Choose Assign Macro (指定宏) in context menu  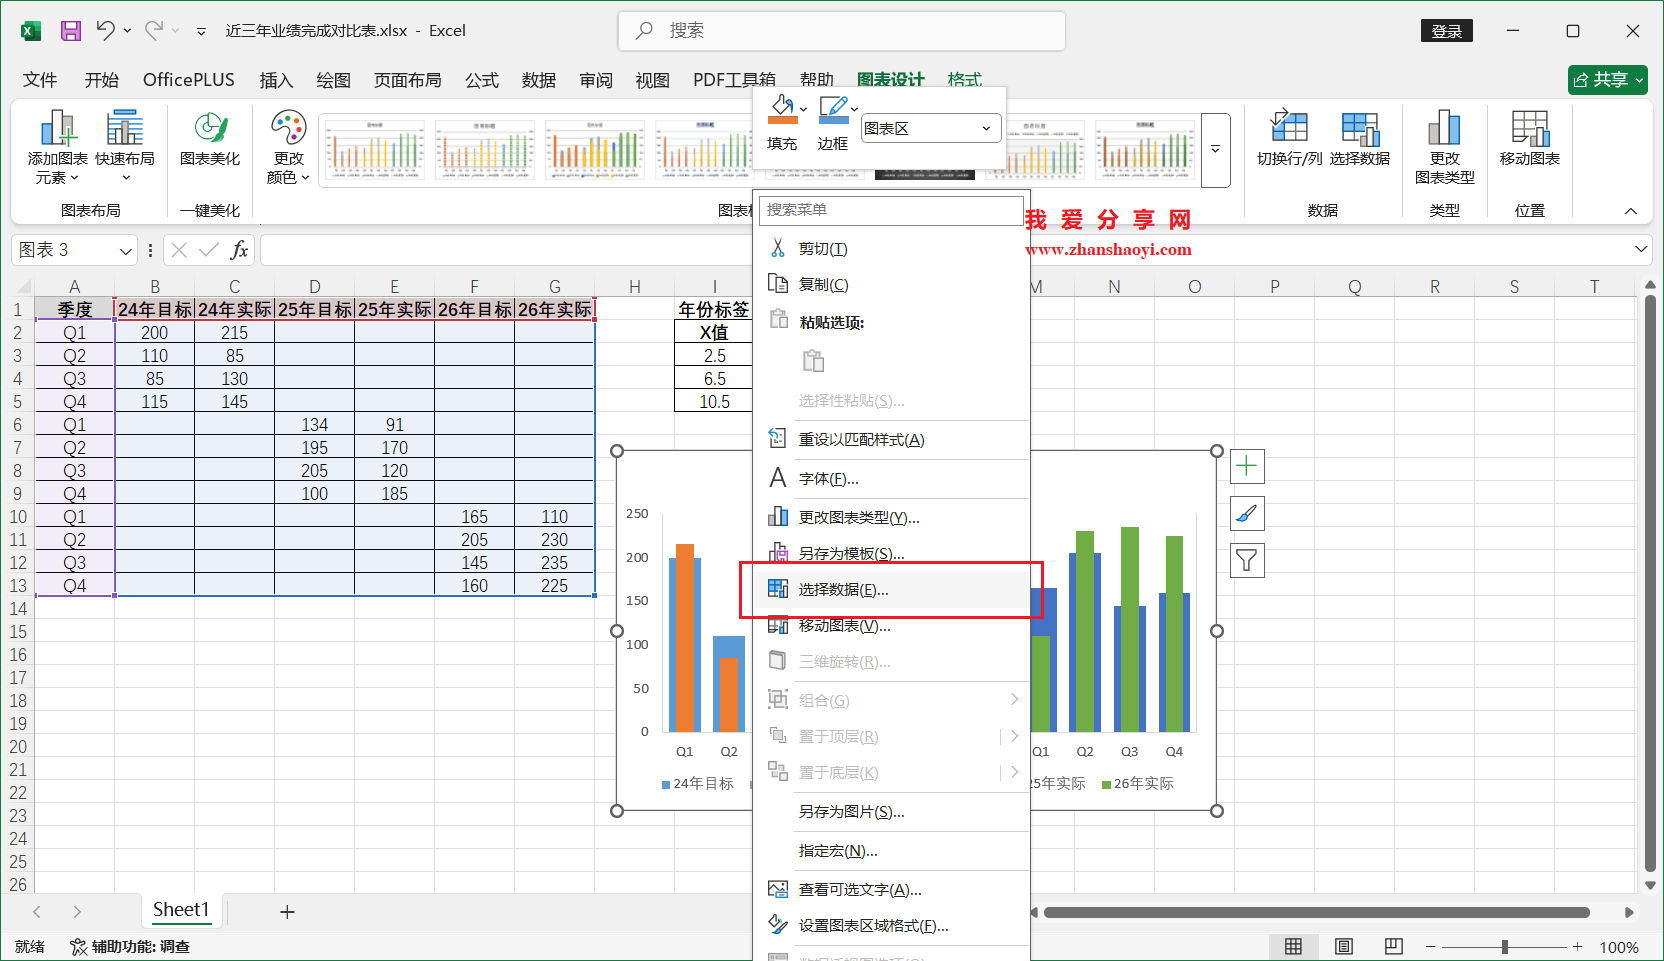(x=892, y=851)
